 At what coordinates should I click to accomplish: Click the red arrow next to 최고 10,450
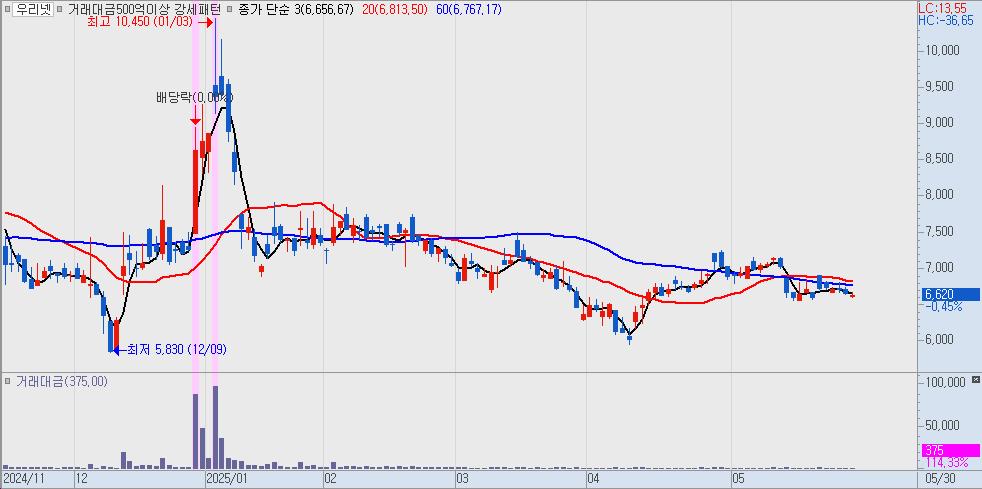coord(204,22)
